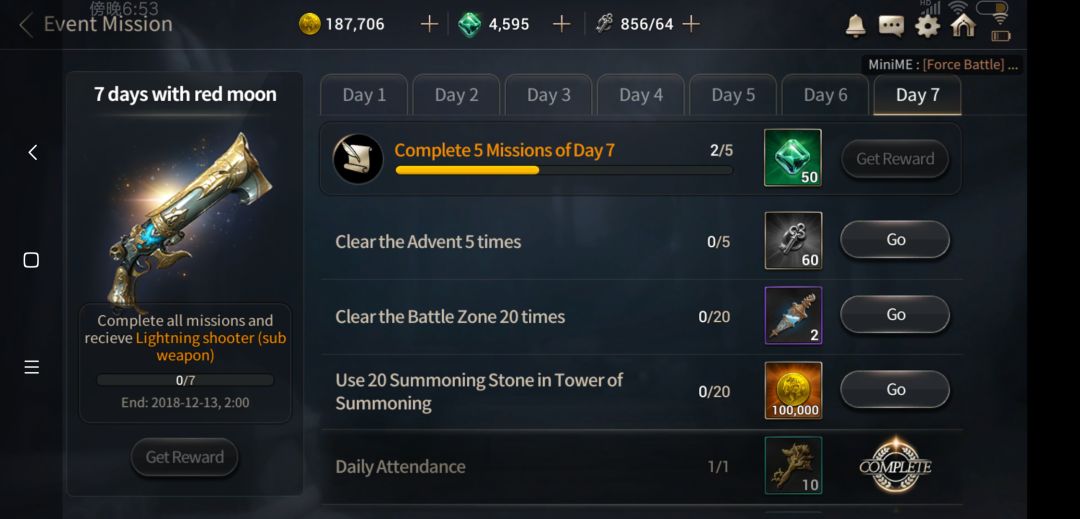The image size is (1080, 519).
Task: Switch to the Day 1 tab
Action: click(x=364, y=95)
